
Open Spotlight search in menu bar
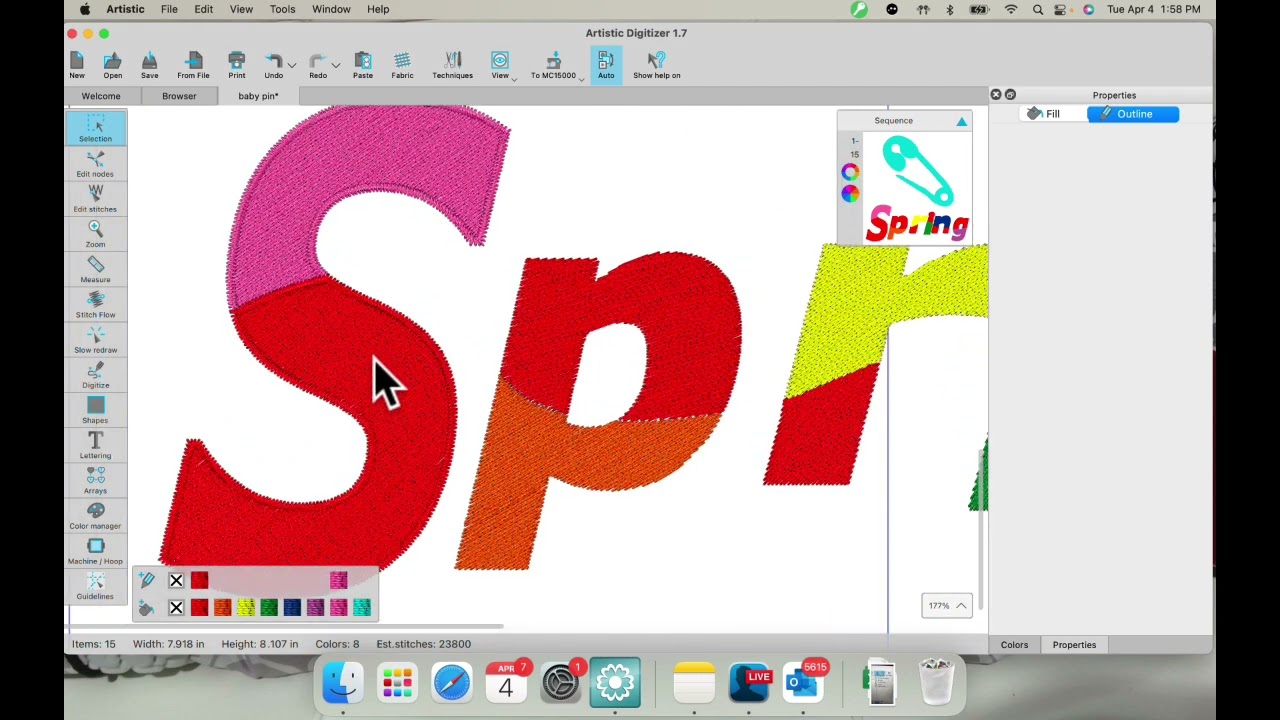tap(1038, 9)
